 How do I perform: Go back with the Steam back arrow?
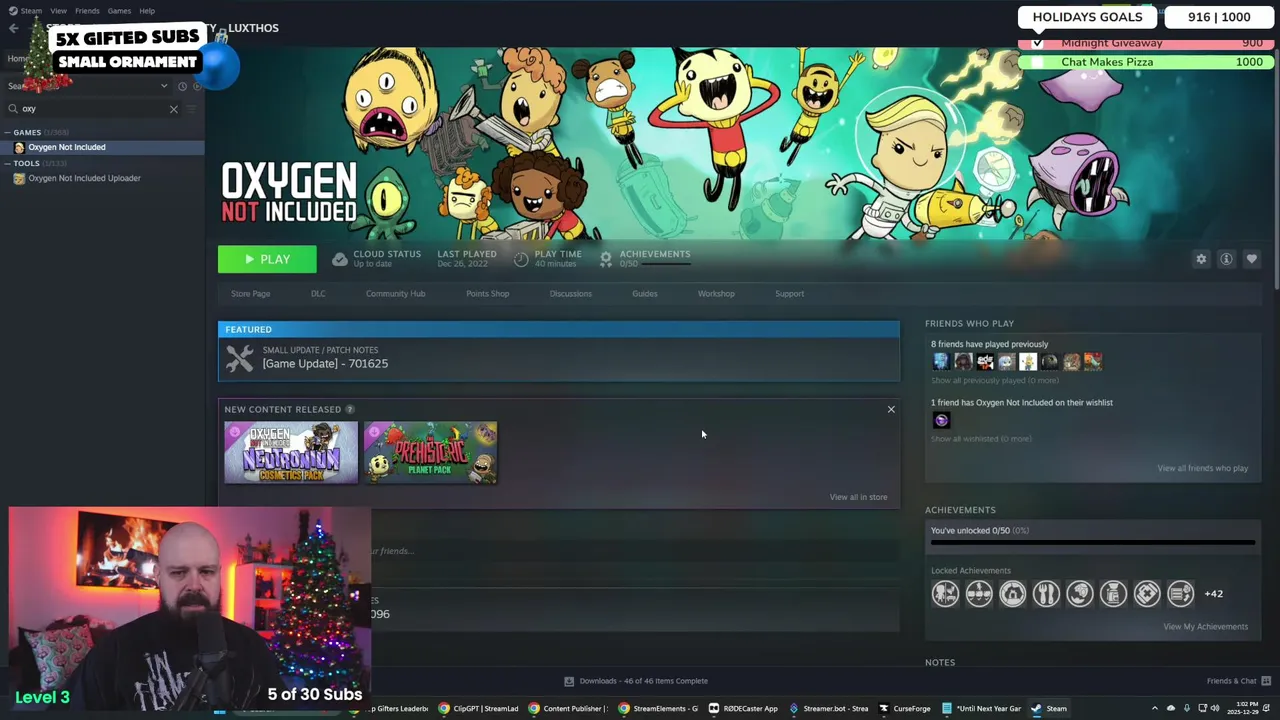13,28
